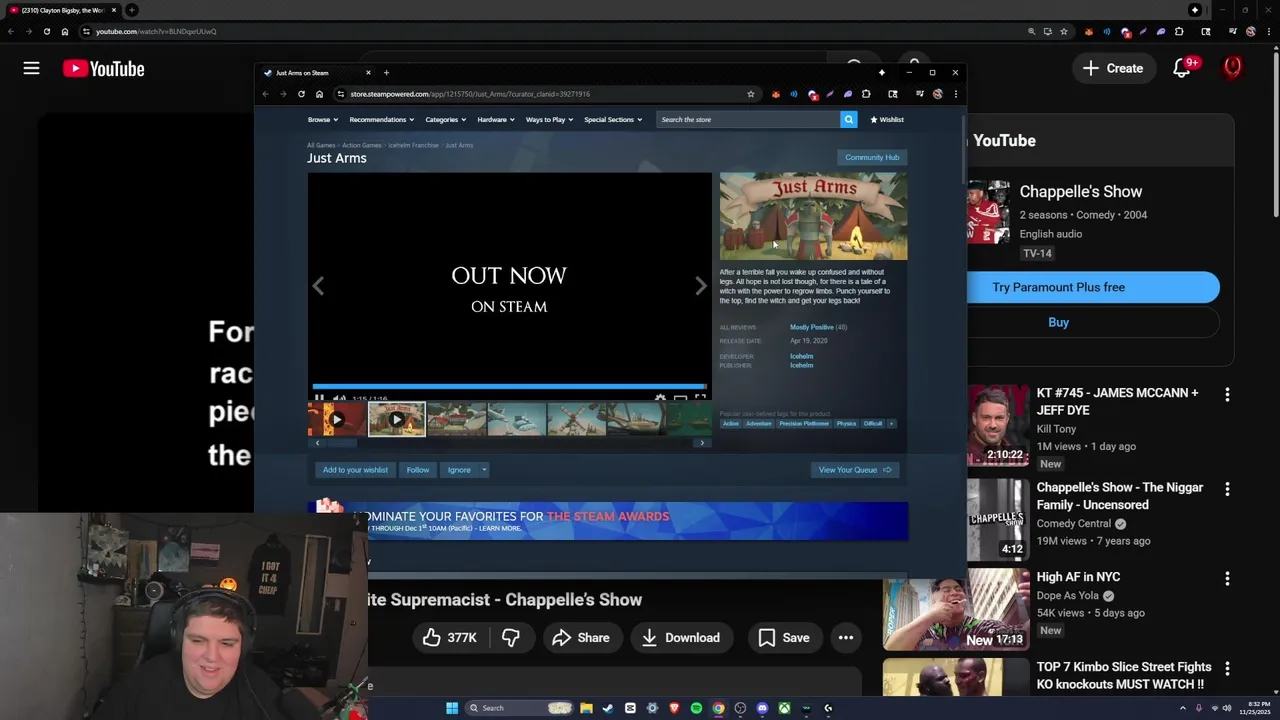Open options for High AF in NYC video
1280x720 pixels.
1227,579
